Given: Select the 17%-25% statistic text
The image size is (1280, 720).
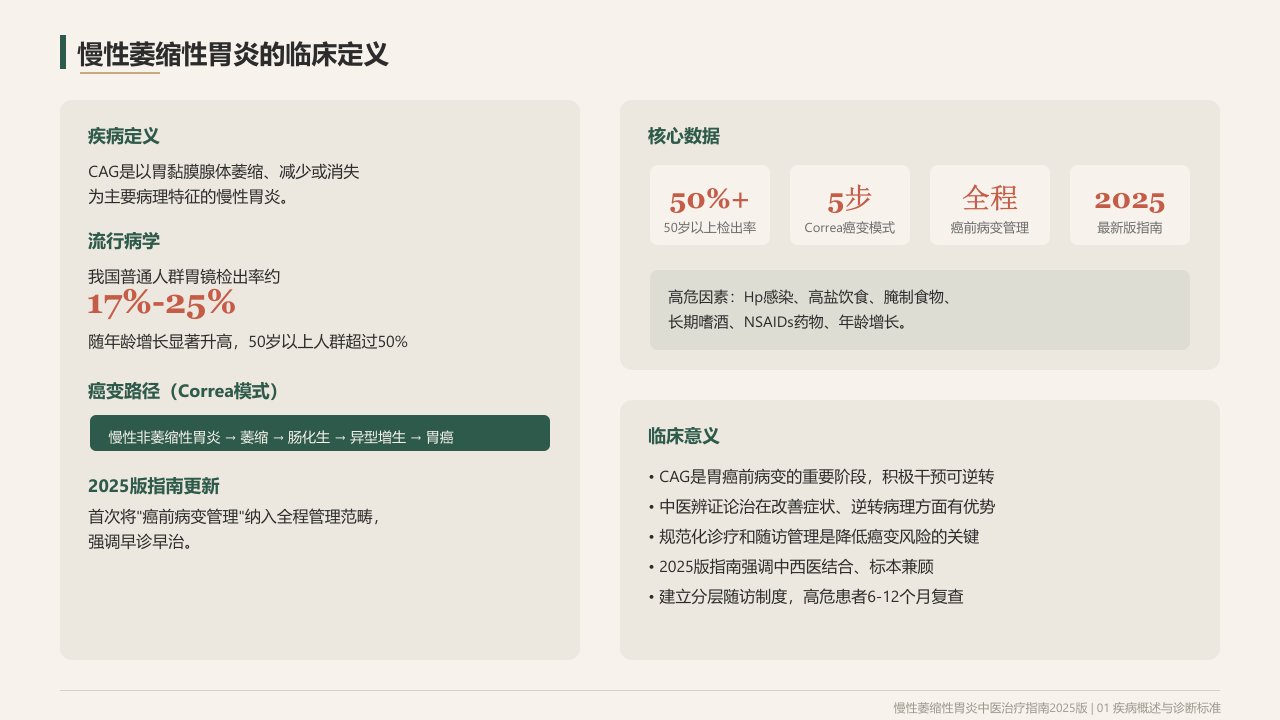Looking at the screenshot, I should [161, 303].
